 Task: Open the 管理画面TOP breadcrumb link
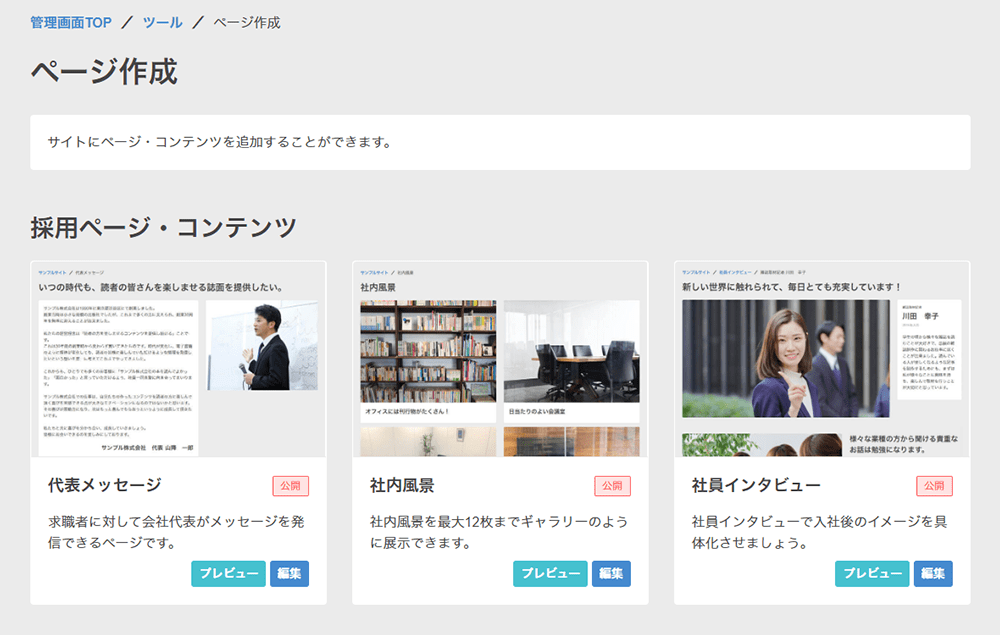click(x=71, y=22)
